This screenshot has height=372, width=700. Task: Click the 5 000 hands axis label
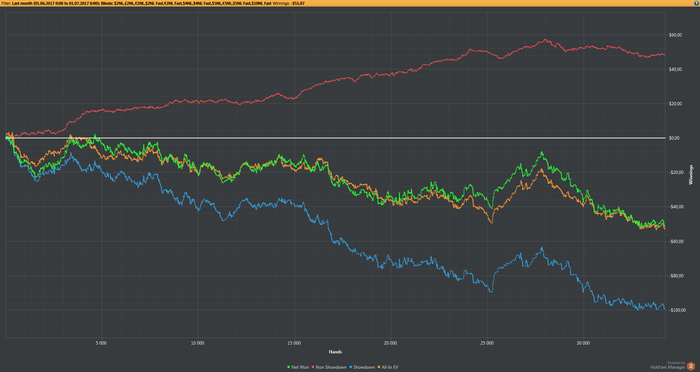pyautogui.click(x=101, y=343)
